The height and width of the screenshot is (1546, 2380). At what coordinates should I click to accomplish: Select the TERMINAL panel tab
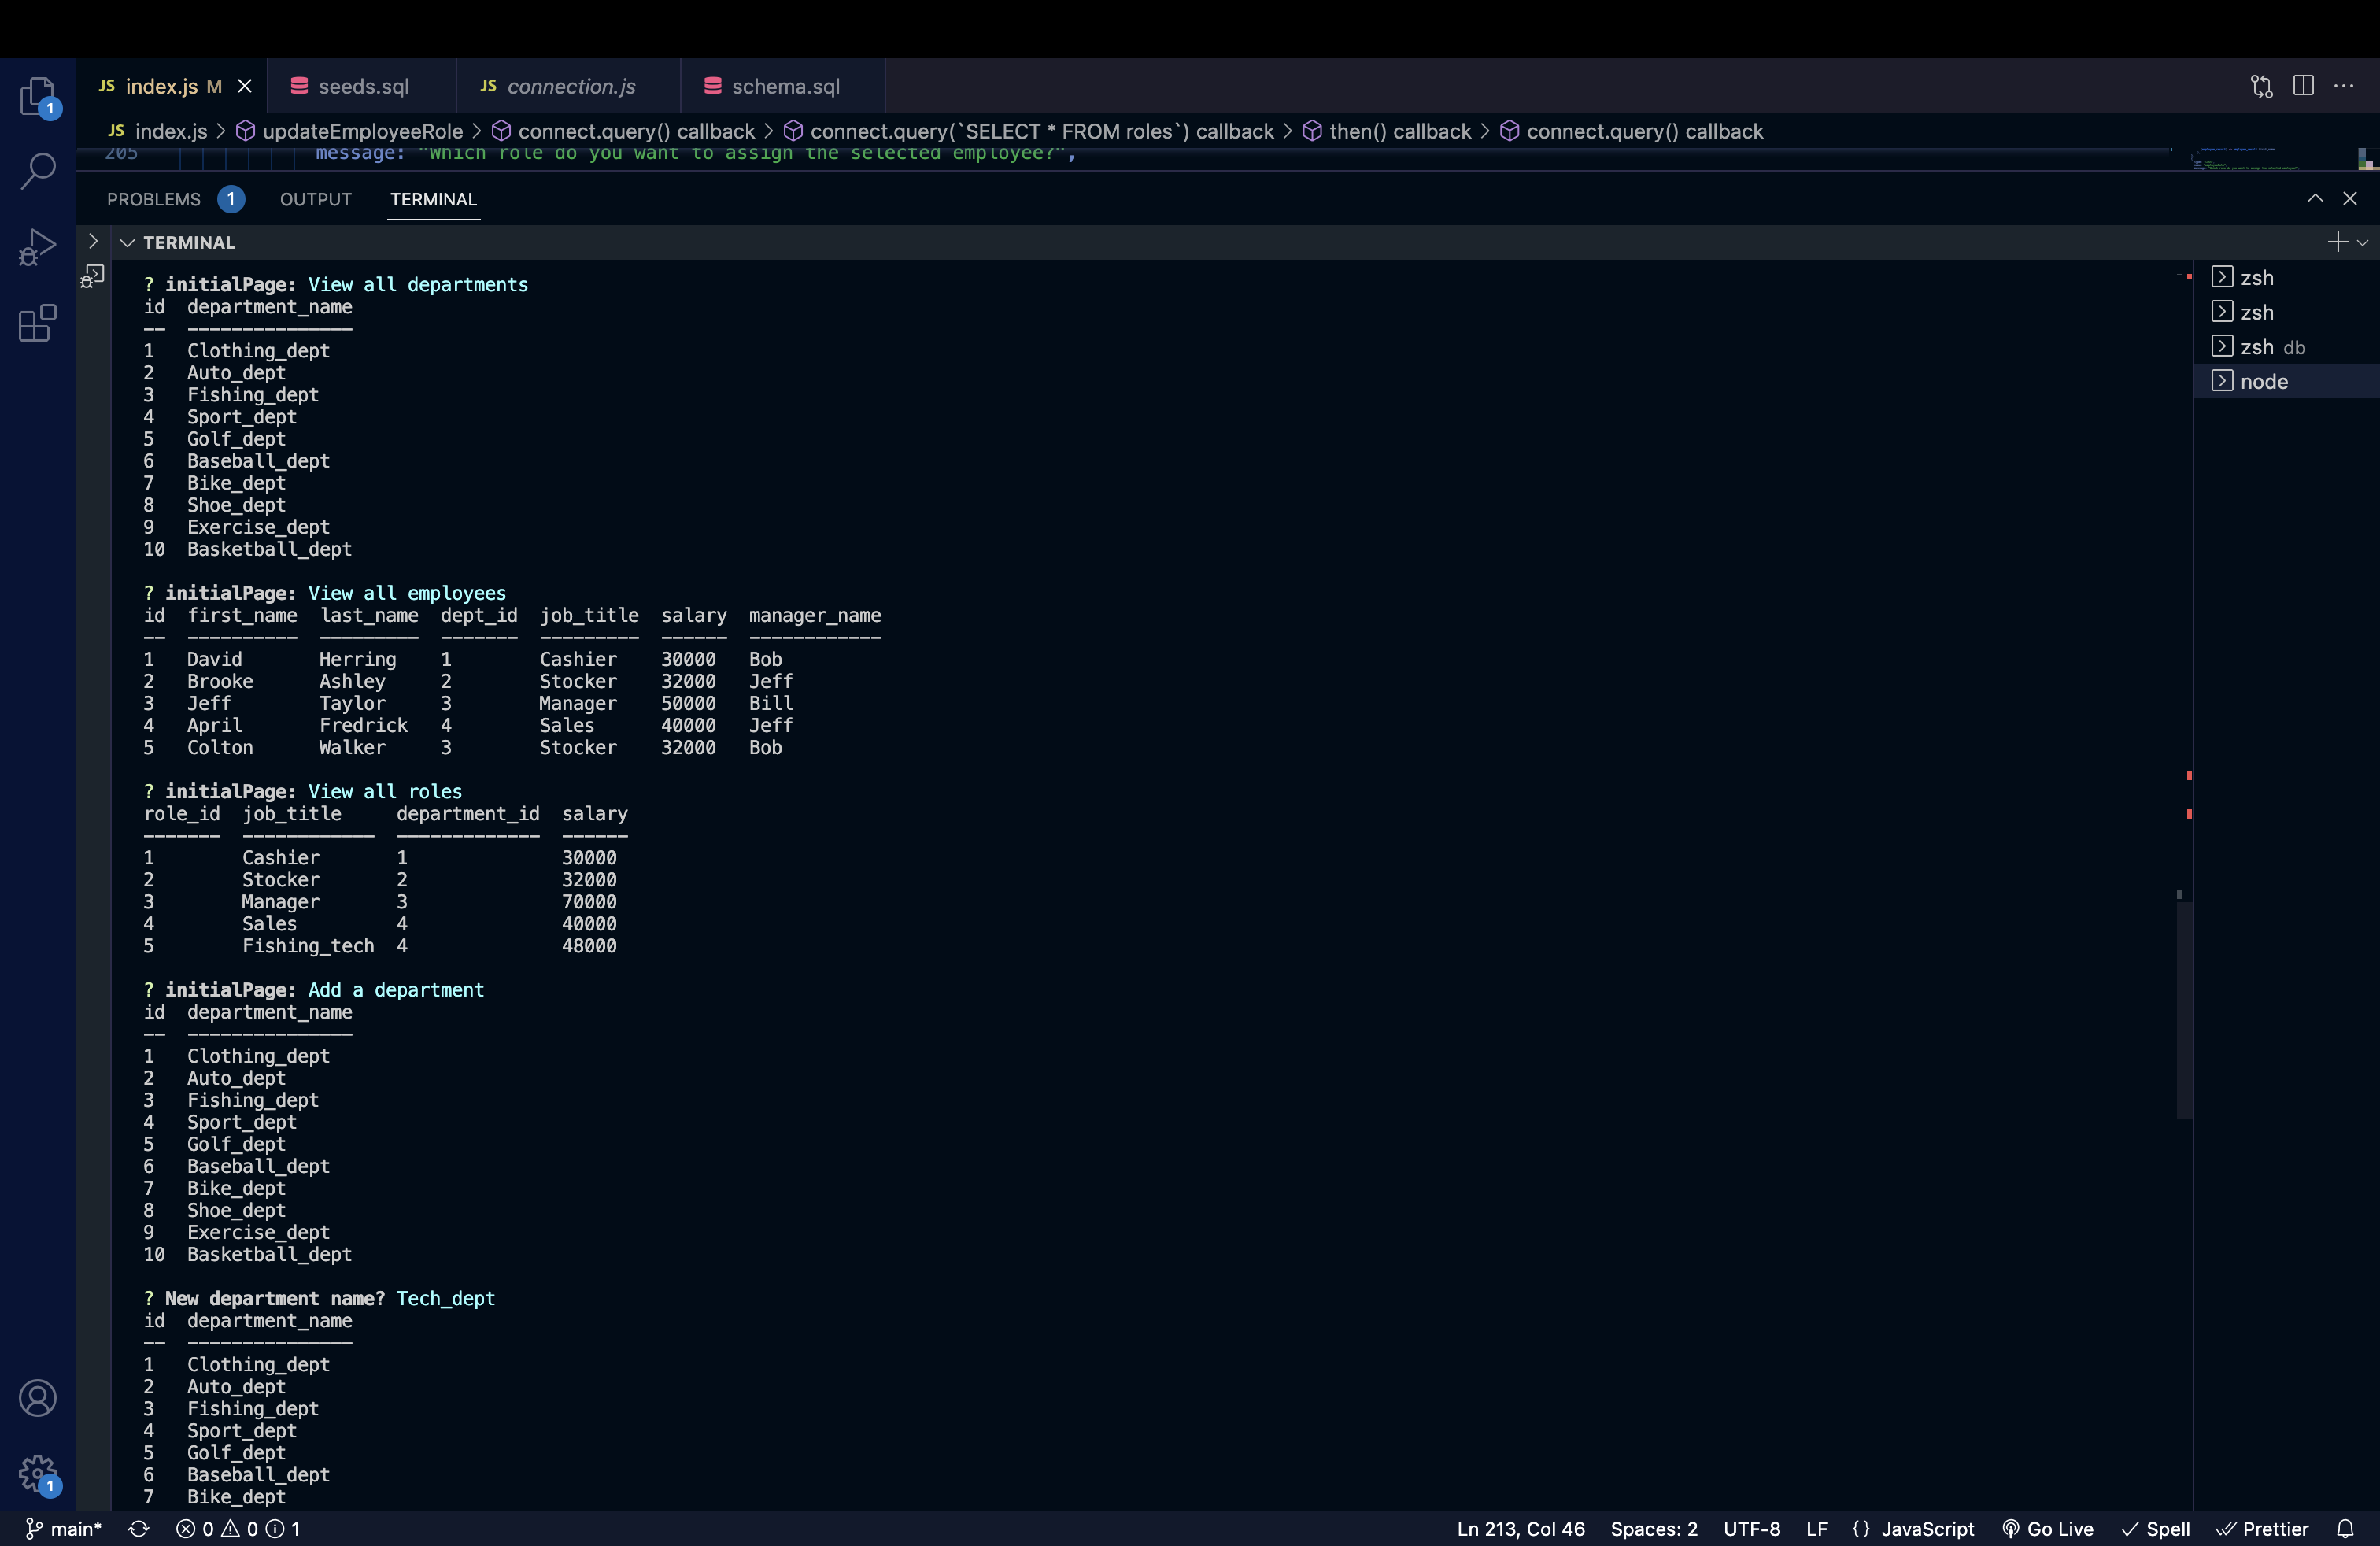[433, 199]
